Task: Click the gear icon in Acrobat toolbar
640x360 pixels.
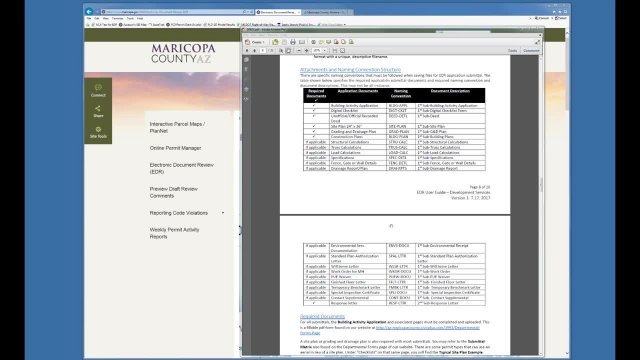Action: tap(313, 42)
